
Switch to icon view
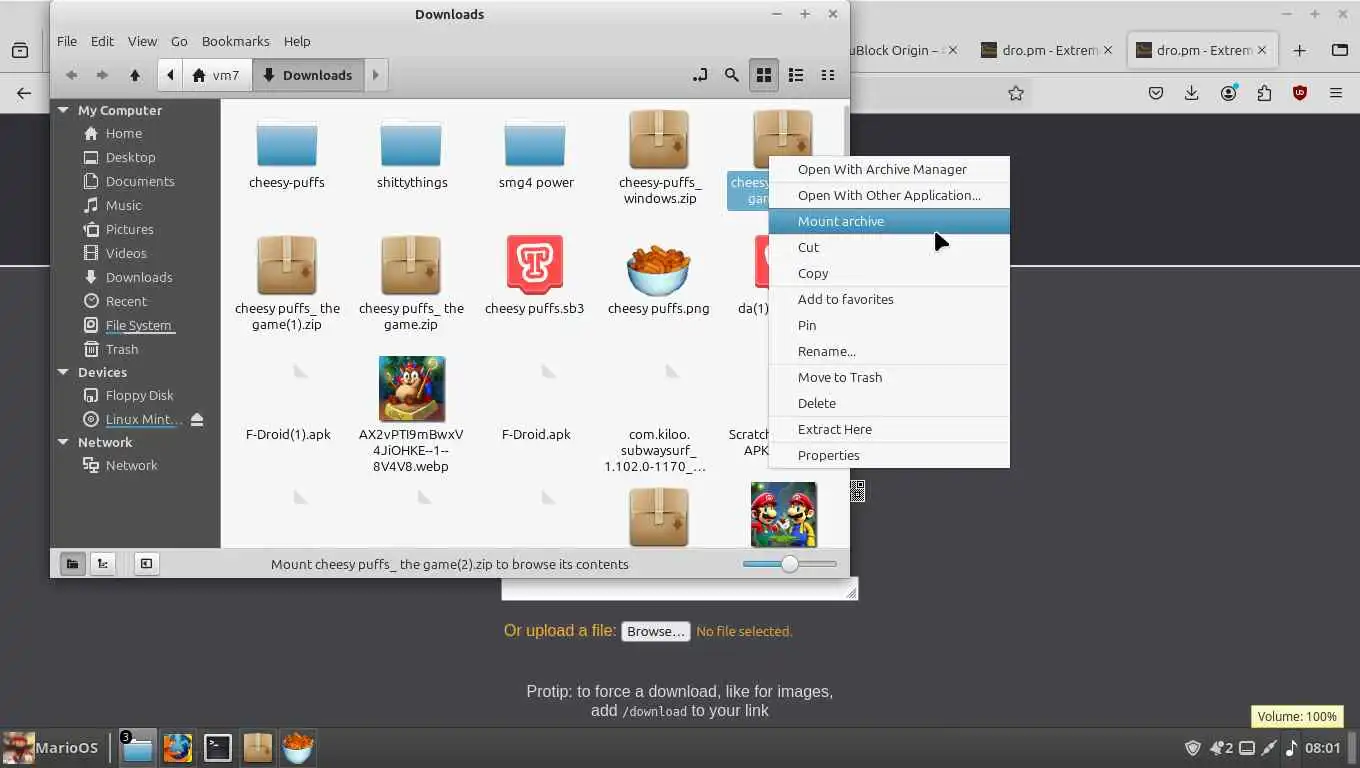pos(764,75)
